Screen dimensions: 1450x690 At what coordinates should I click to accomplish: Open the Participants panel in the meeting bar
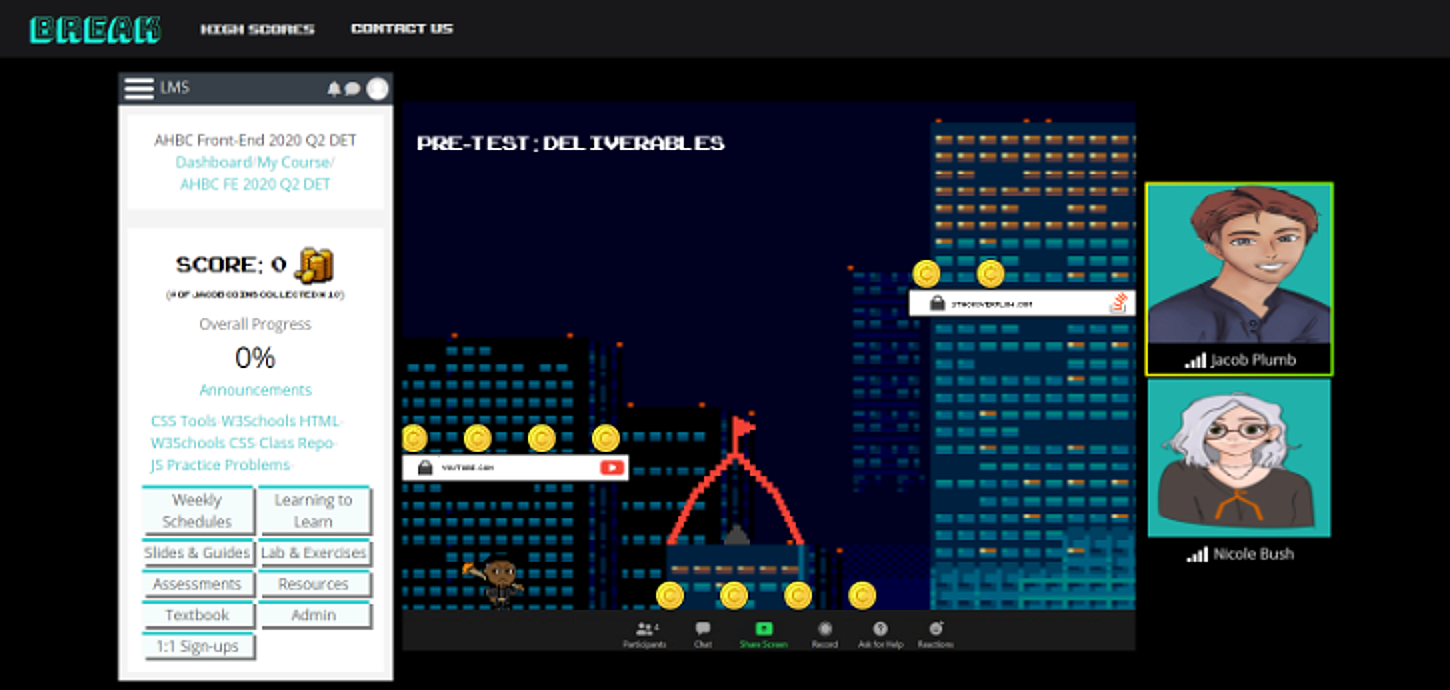645,635
